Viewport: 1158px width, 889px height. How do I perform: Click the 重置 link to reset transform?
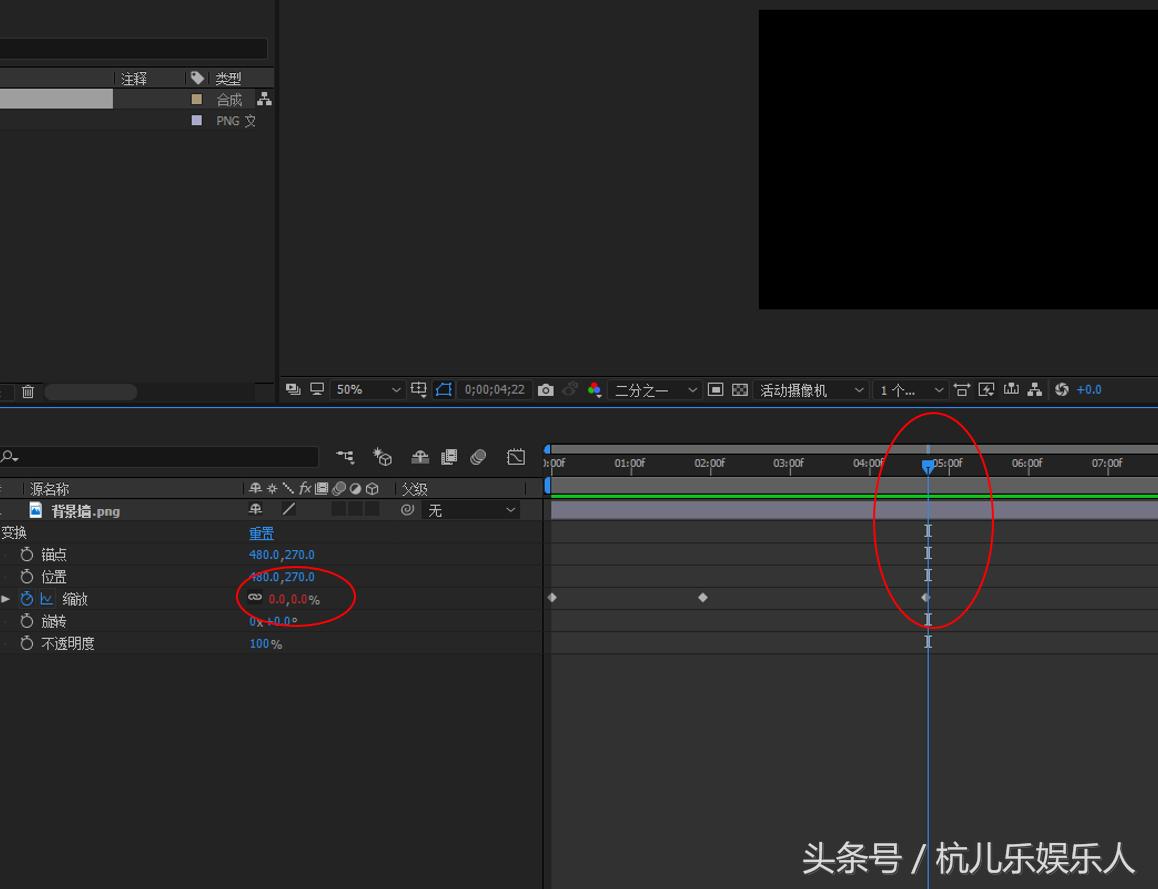tap(261, 533)
